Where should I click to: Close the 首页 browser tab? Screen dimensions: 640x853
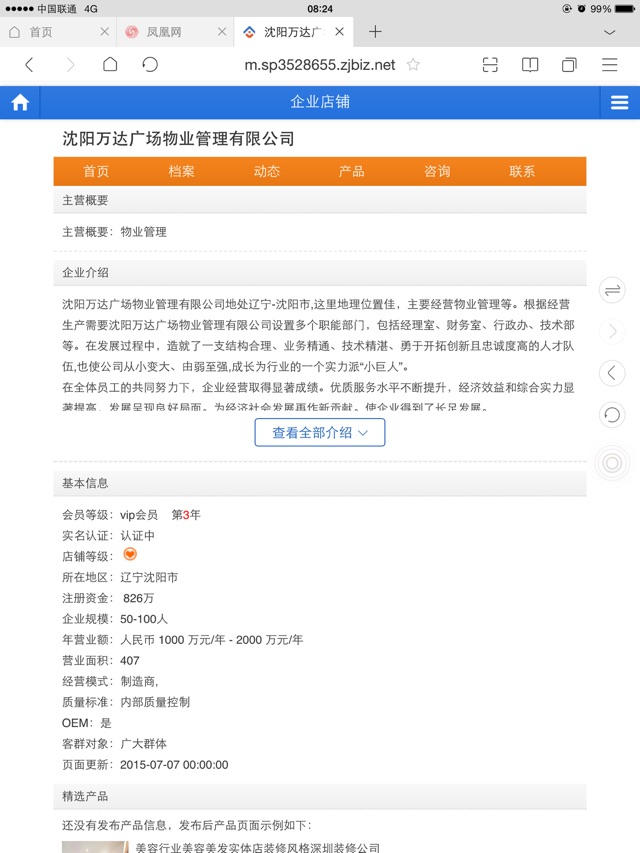coord(104,32)
